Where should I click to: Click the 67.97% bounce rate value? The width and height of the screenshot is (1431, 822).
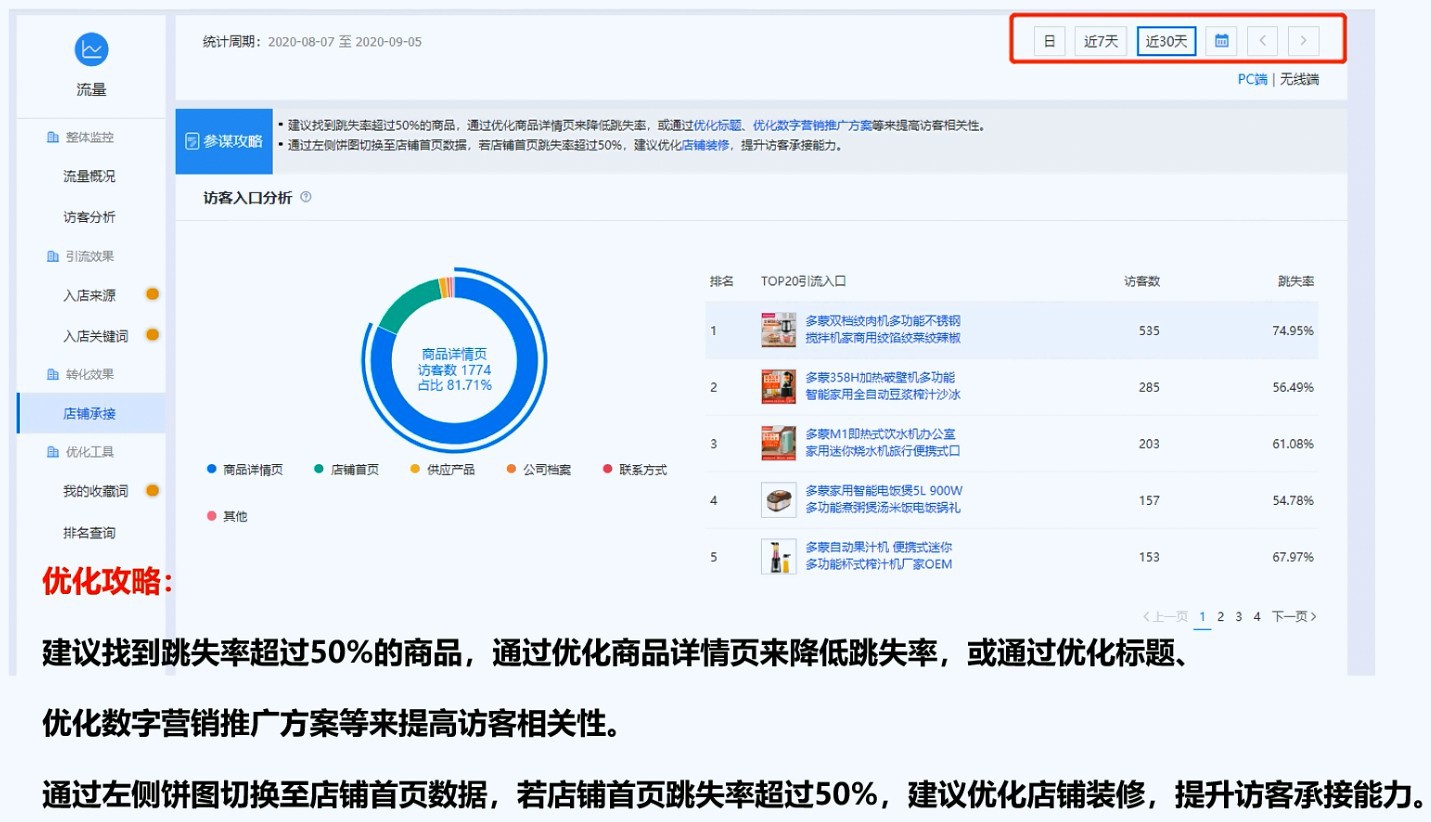pos(1293,557)
